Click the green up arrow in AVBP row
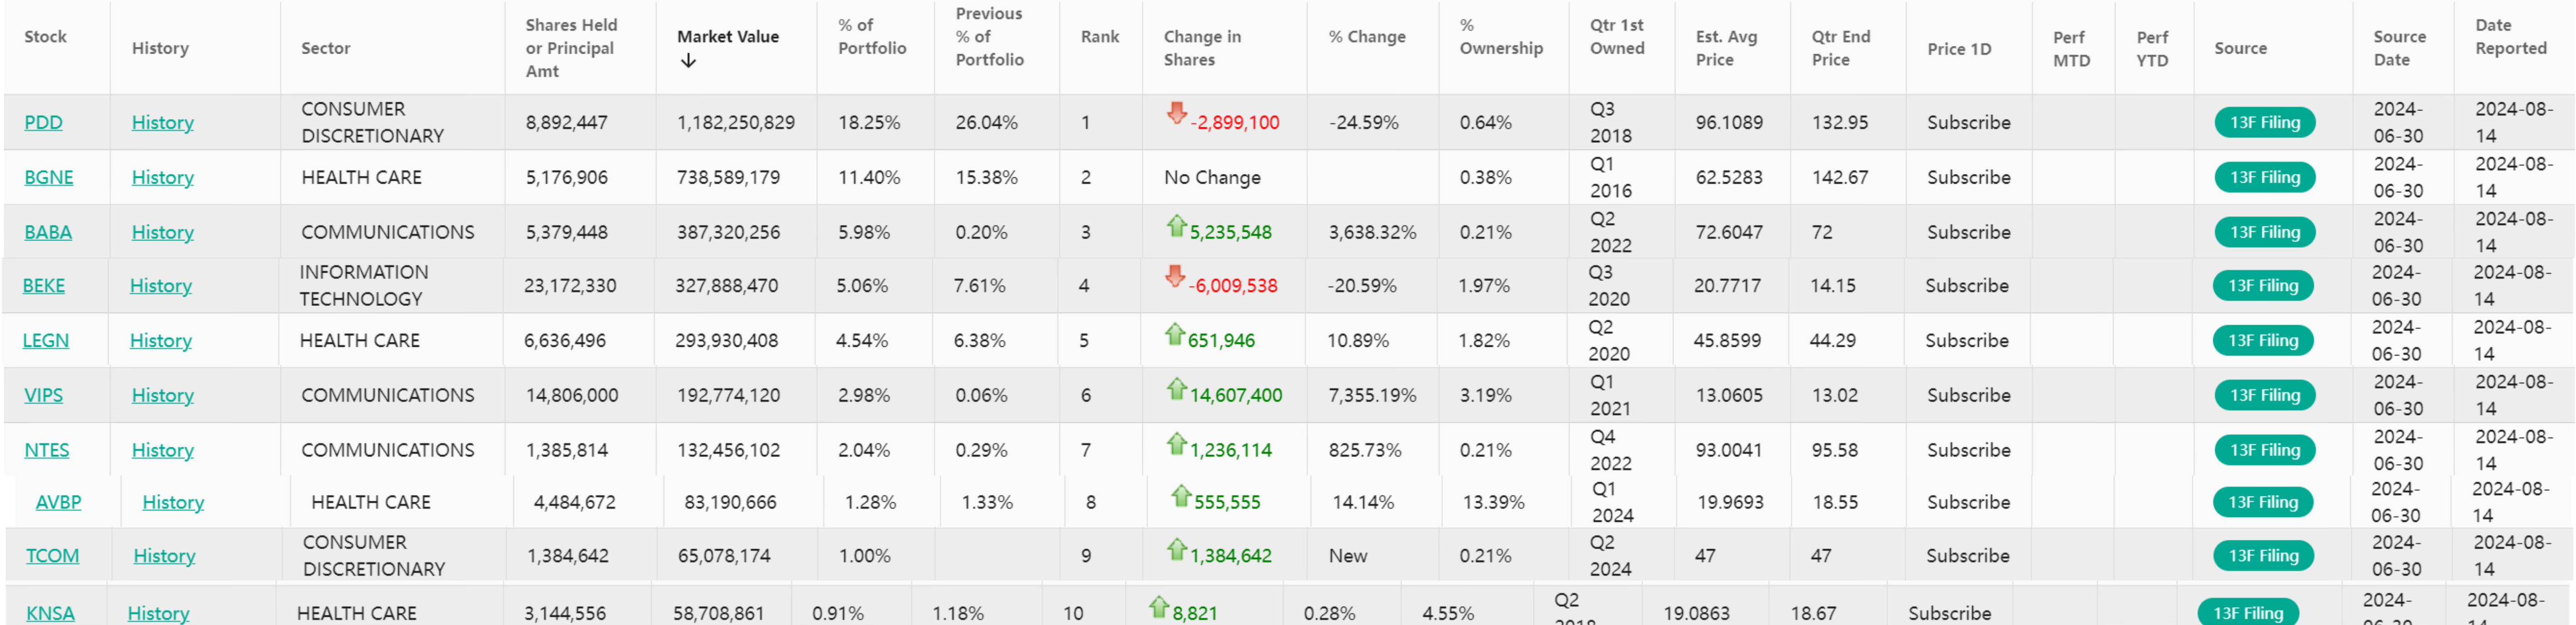 pyautogui.click(x=1181, y=496)
